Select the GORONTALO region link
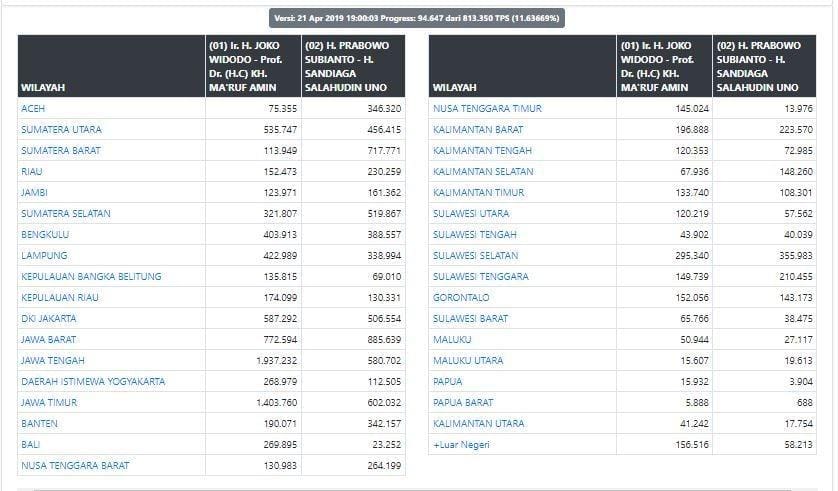838x491 pixels. [461, 297]
